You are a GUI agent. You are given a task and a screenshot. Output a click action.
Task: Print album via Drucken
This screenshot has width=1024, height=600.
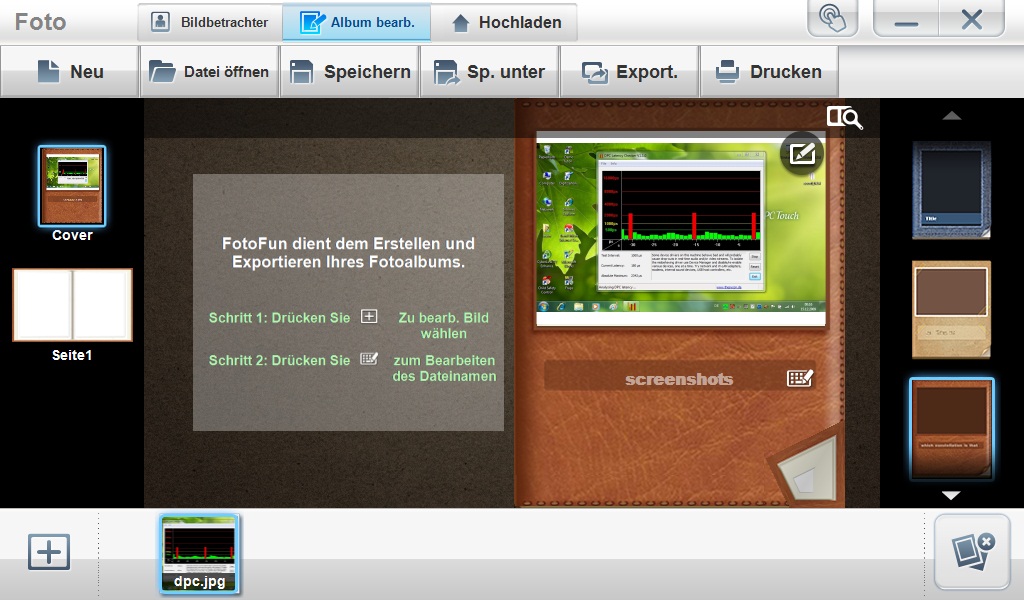[x=769, y=72]
